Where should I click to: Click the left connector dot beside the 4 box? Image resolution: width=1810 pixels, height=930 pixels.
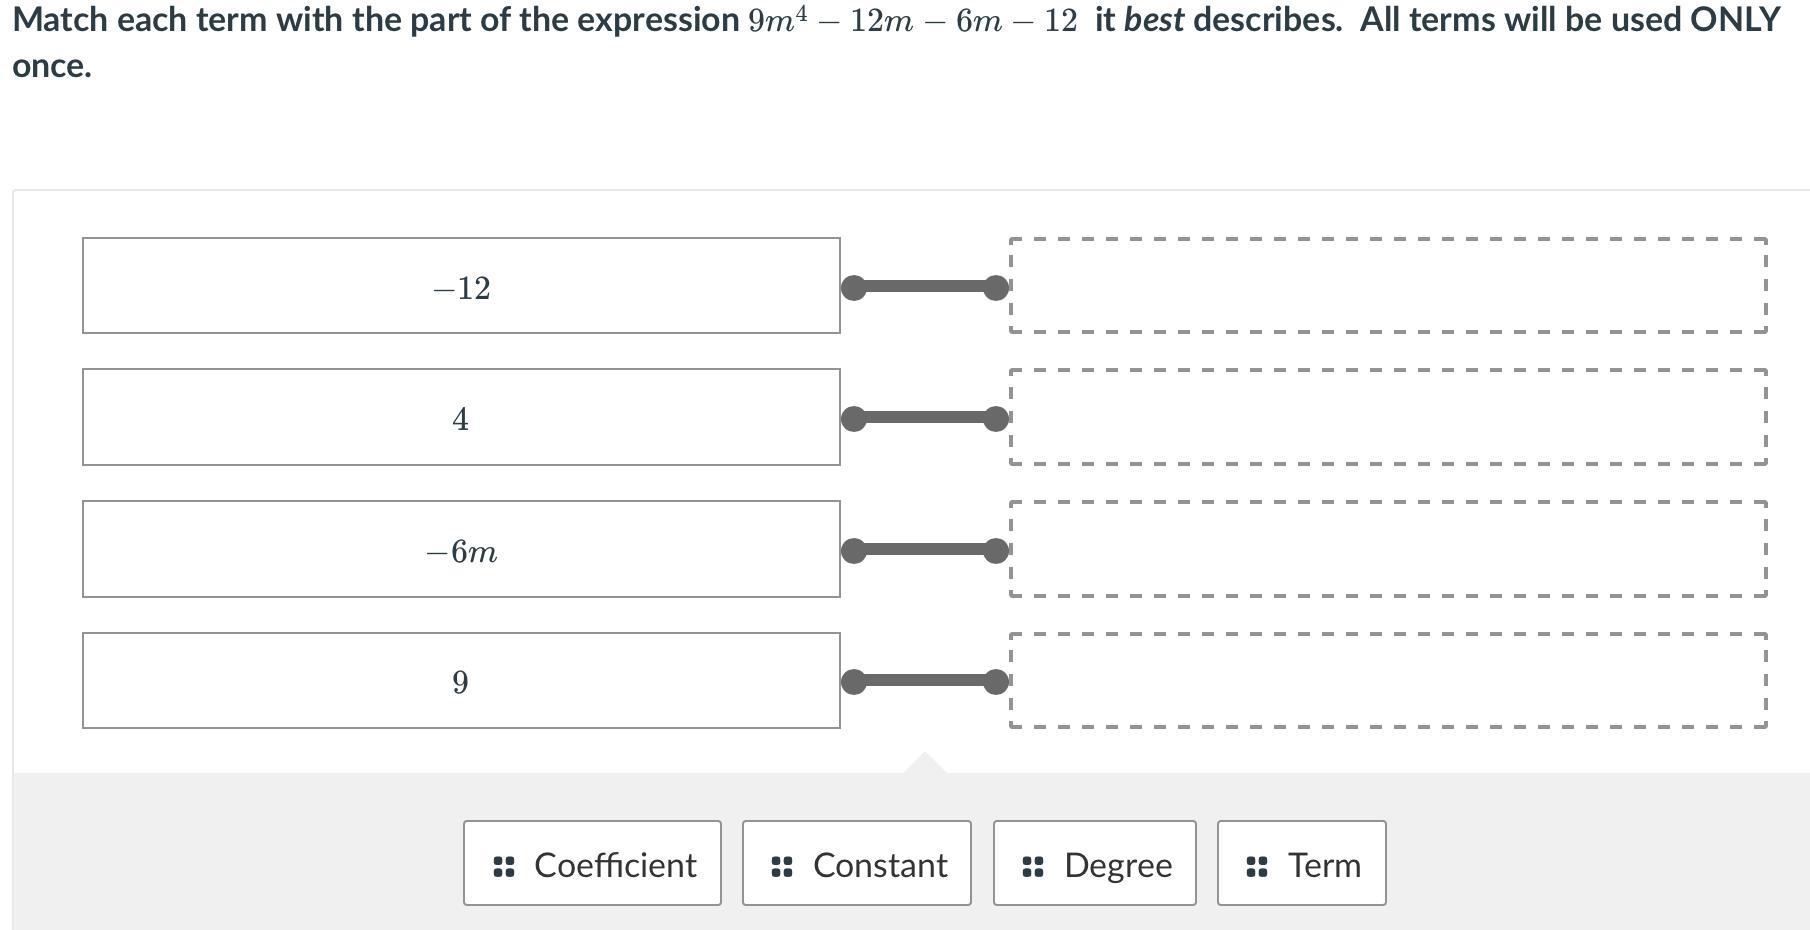(x=854, y=419)
